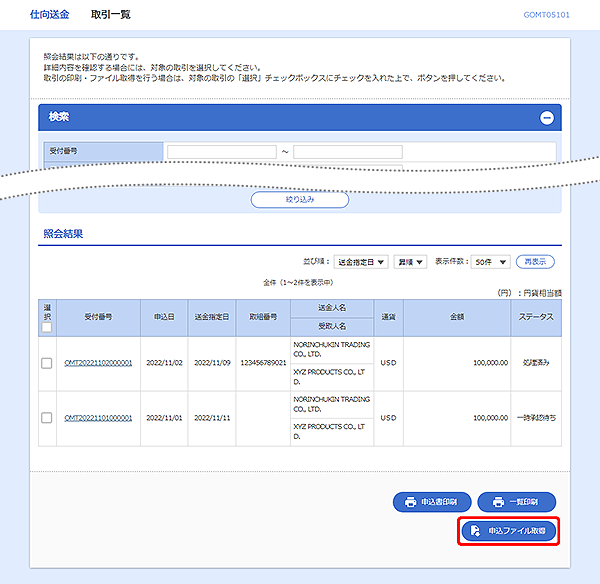Viewport: 600px width, 584px height.
Task: Click the status cell 一時保存待ち
Action: (x=536, y=418)
